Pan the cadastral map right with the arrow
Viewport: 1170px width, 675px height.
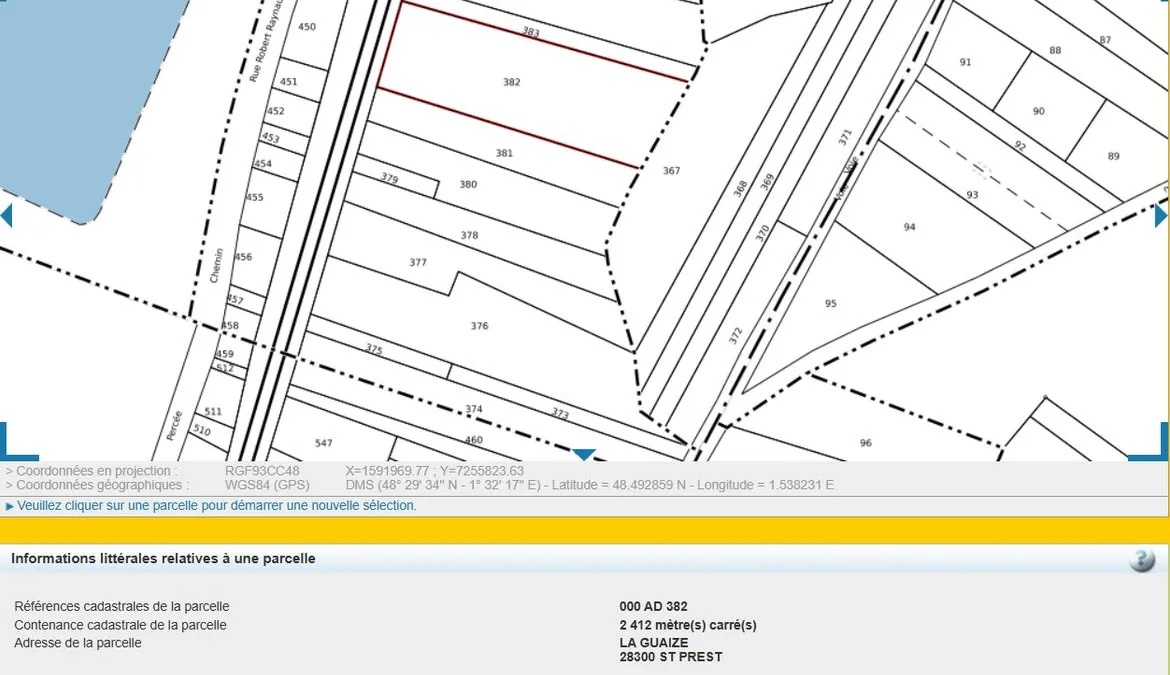(x=1161, y=216)
